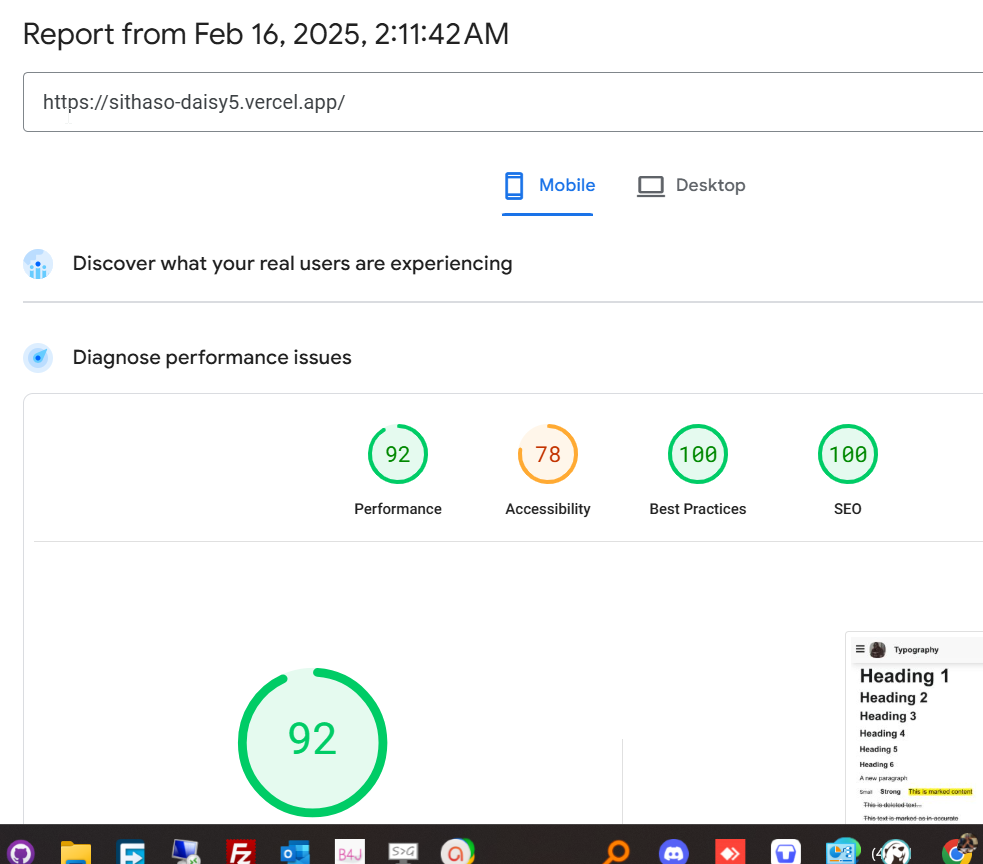Click the large 92 performance gauge
Viewport: 983px width, 864px height.
tap(312, 740)
